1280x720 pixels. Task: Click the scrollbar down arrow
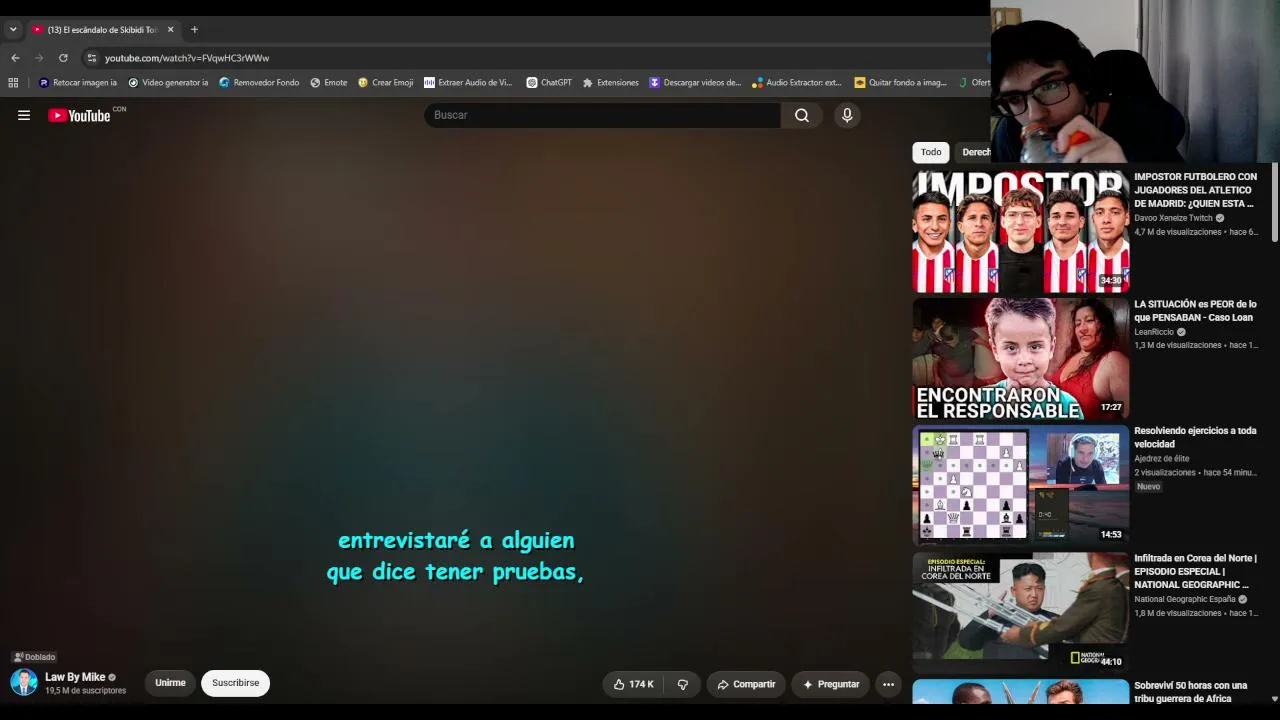click(x=1275, y=699)
